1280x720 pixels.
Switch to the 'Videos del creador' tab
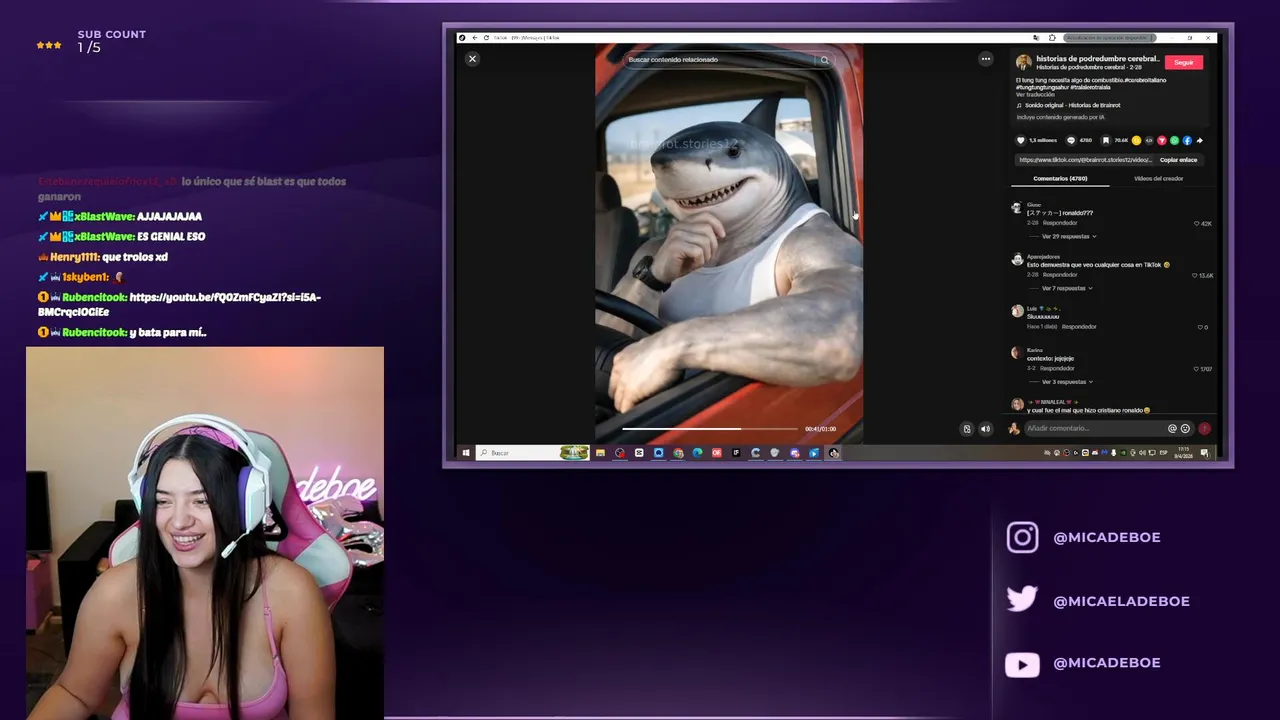click(x=1158, y=178)
